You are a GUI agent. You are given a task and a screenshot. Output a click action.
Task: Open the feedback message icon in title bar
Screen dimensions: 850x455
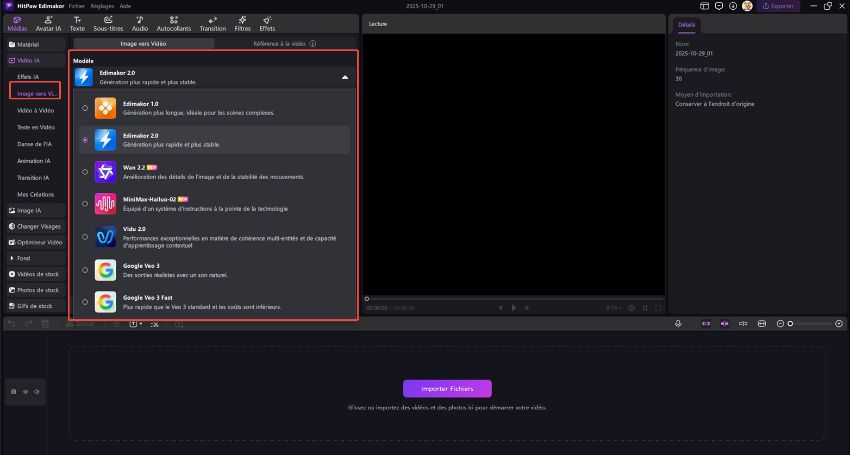coord(719,6)
